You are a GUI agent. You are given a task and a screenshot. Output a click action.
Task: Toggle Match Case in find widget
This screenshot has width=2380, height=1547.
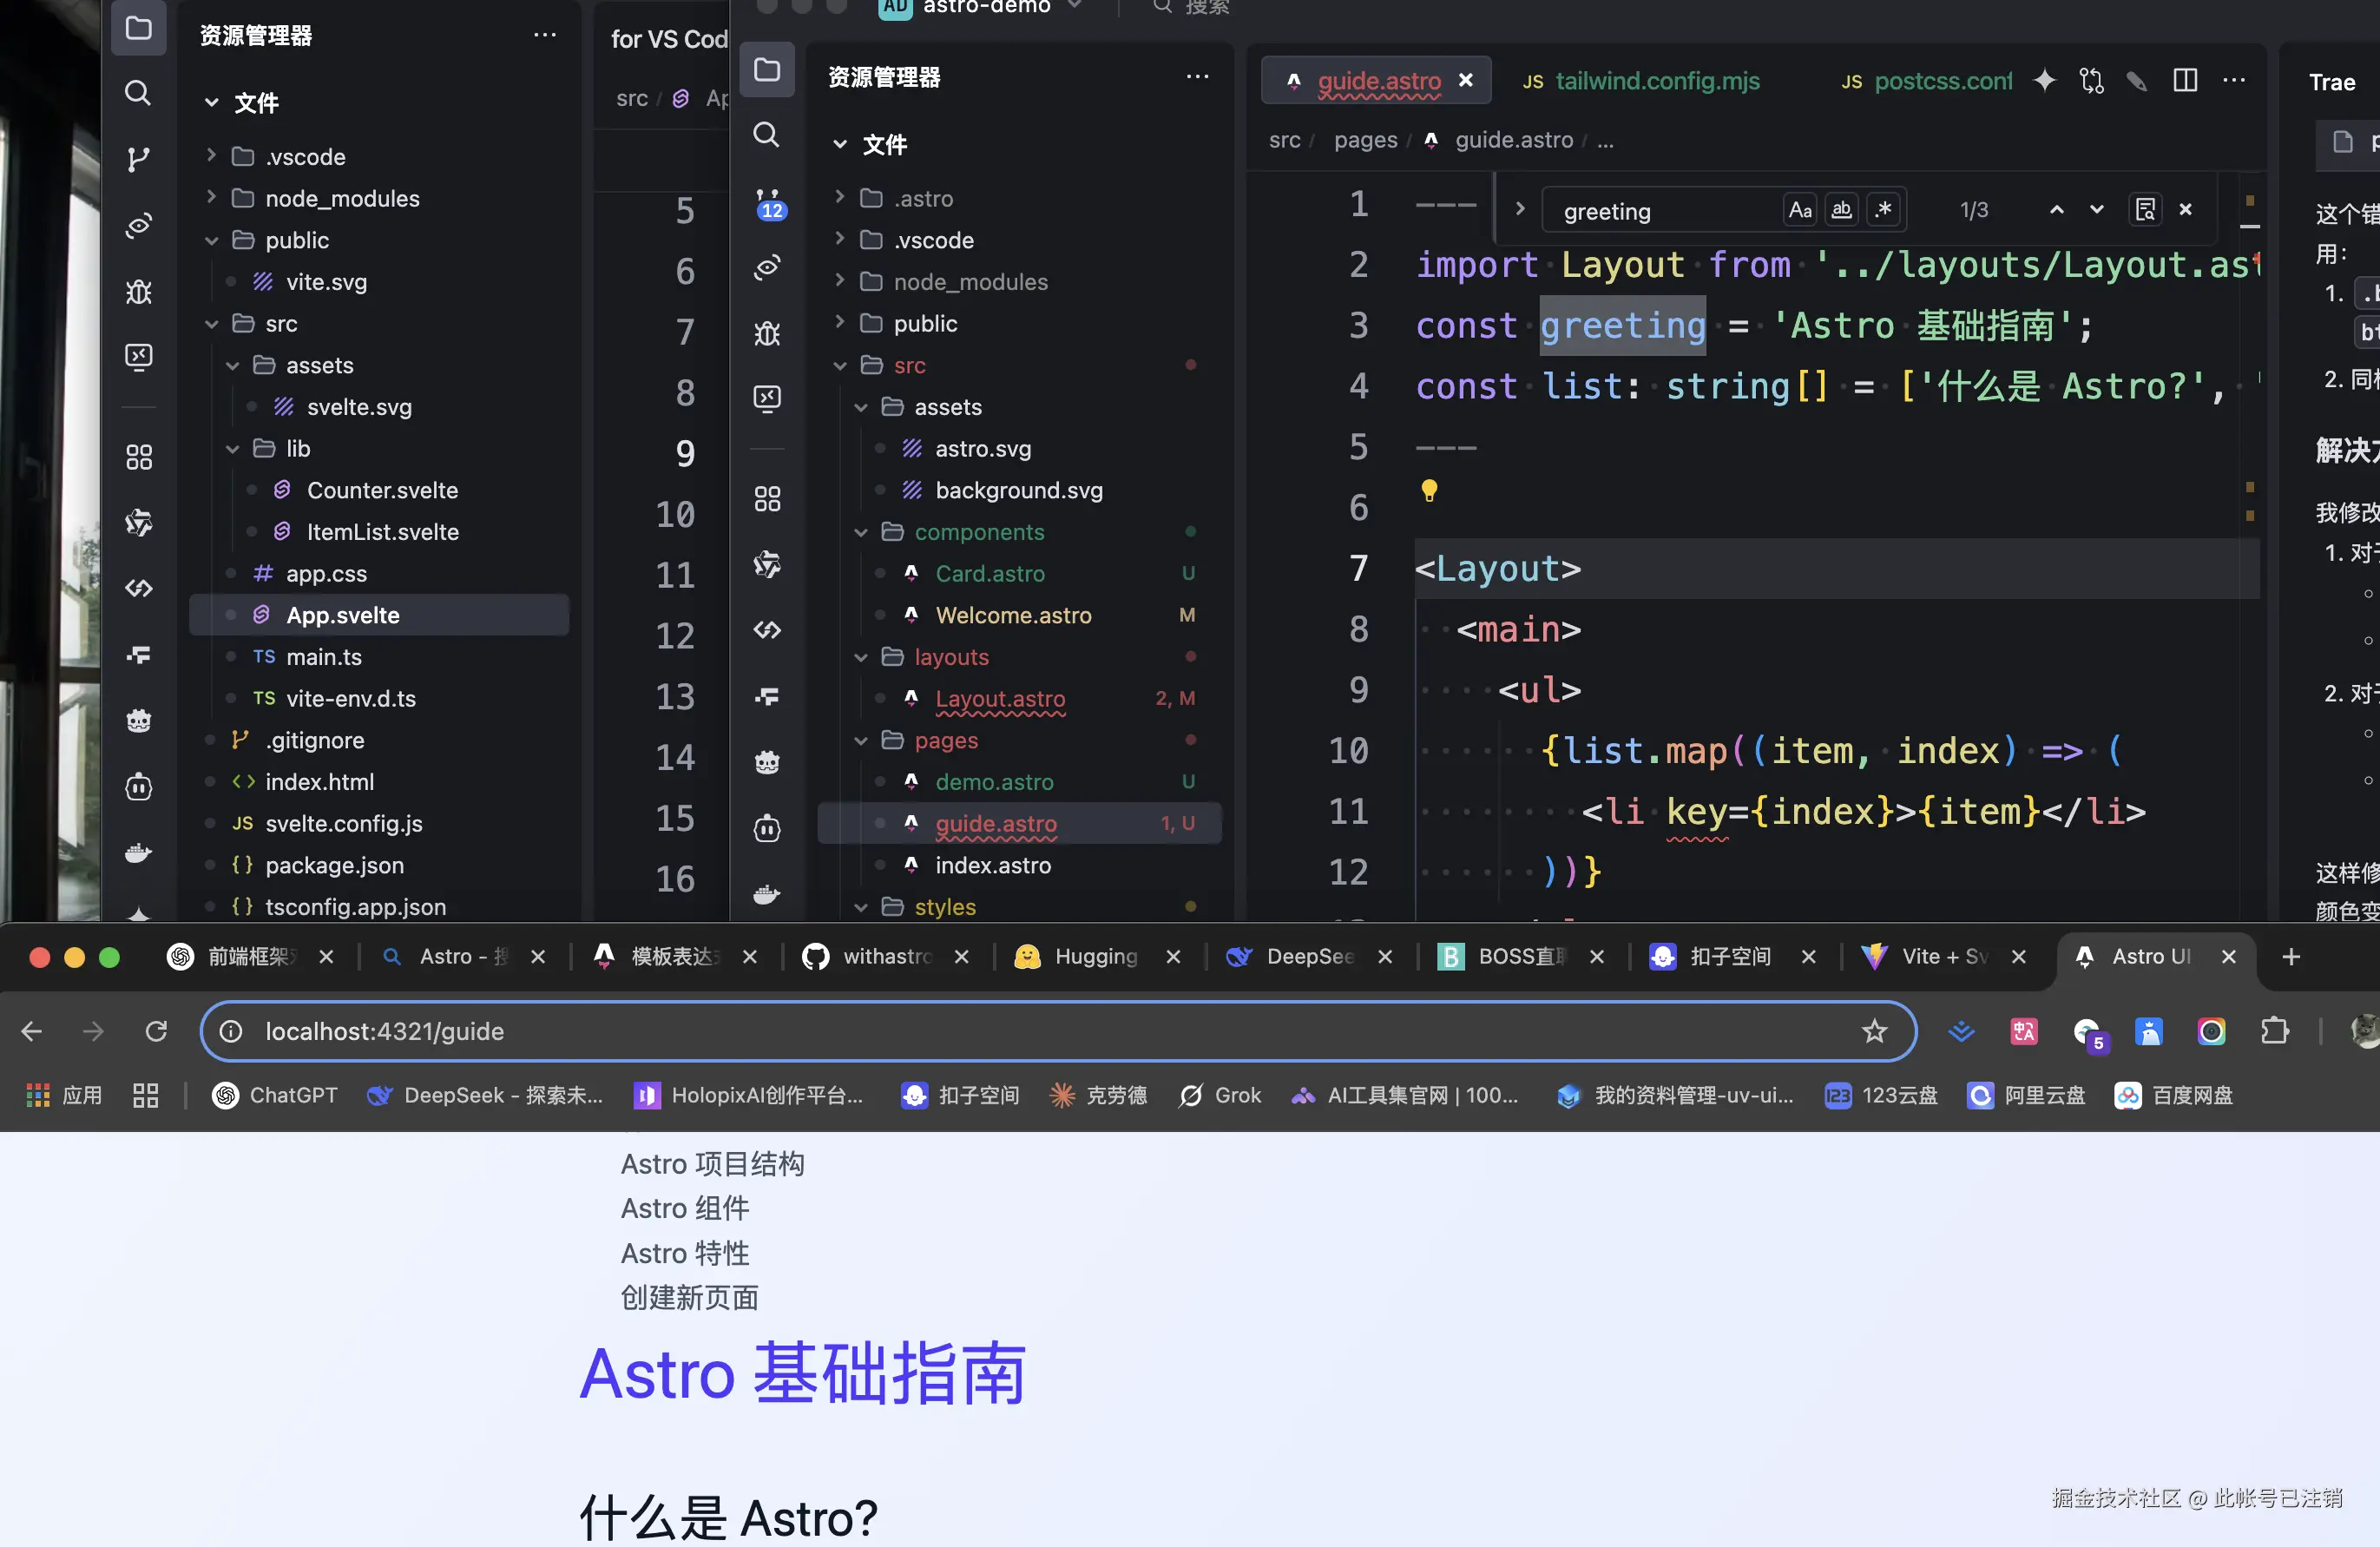1800,210
